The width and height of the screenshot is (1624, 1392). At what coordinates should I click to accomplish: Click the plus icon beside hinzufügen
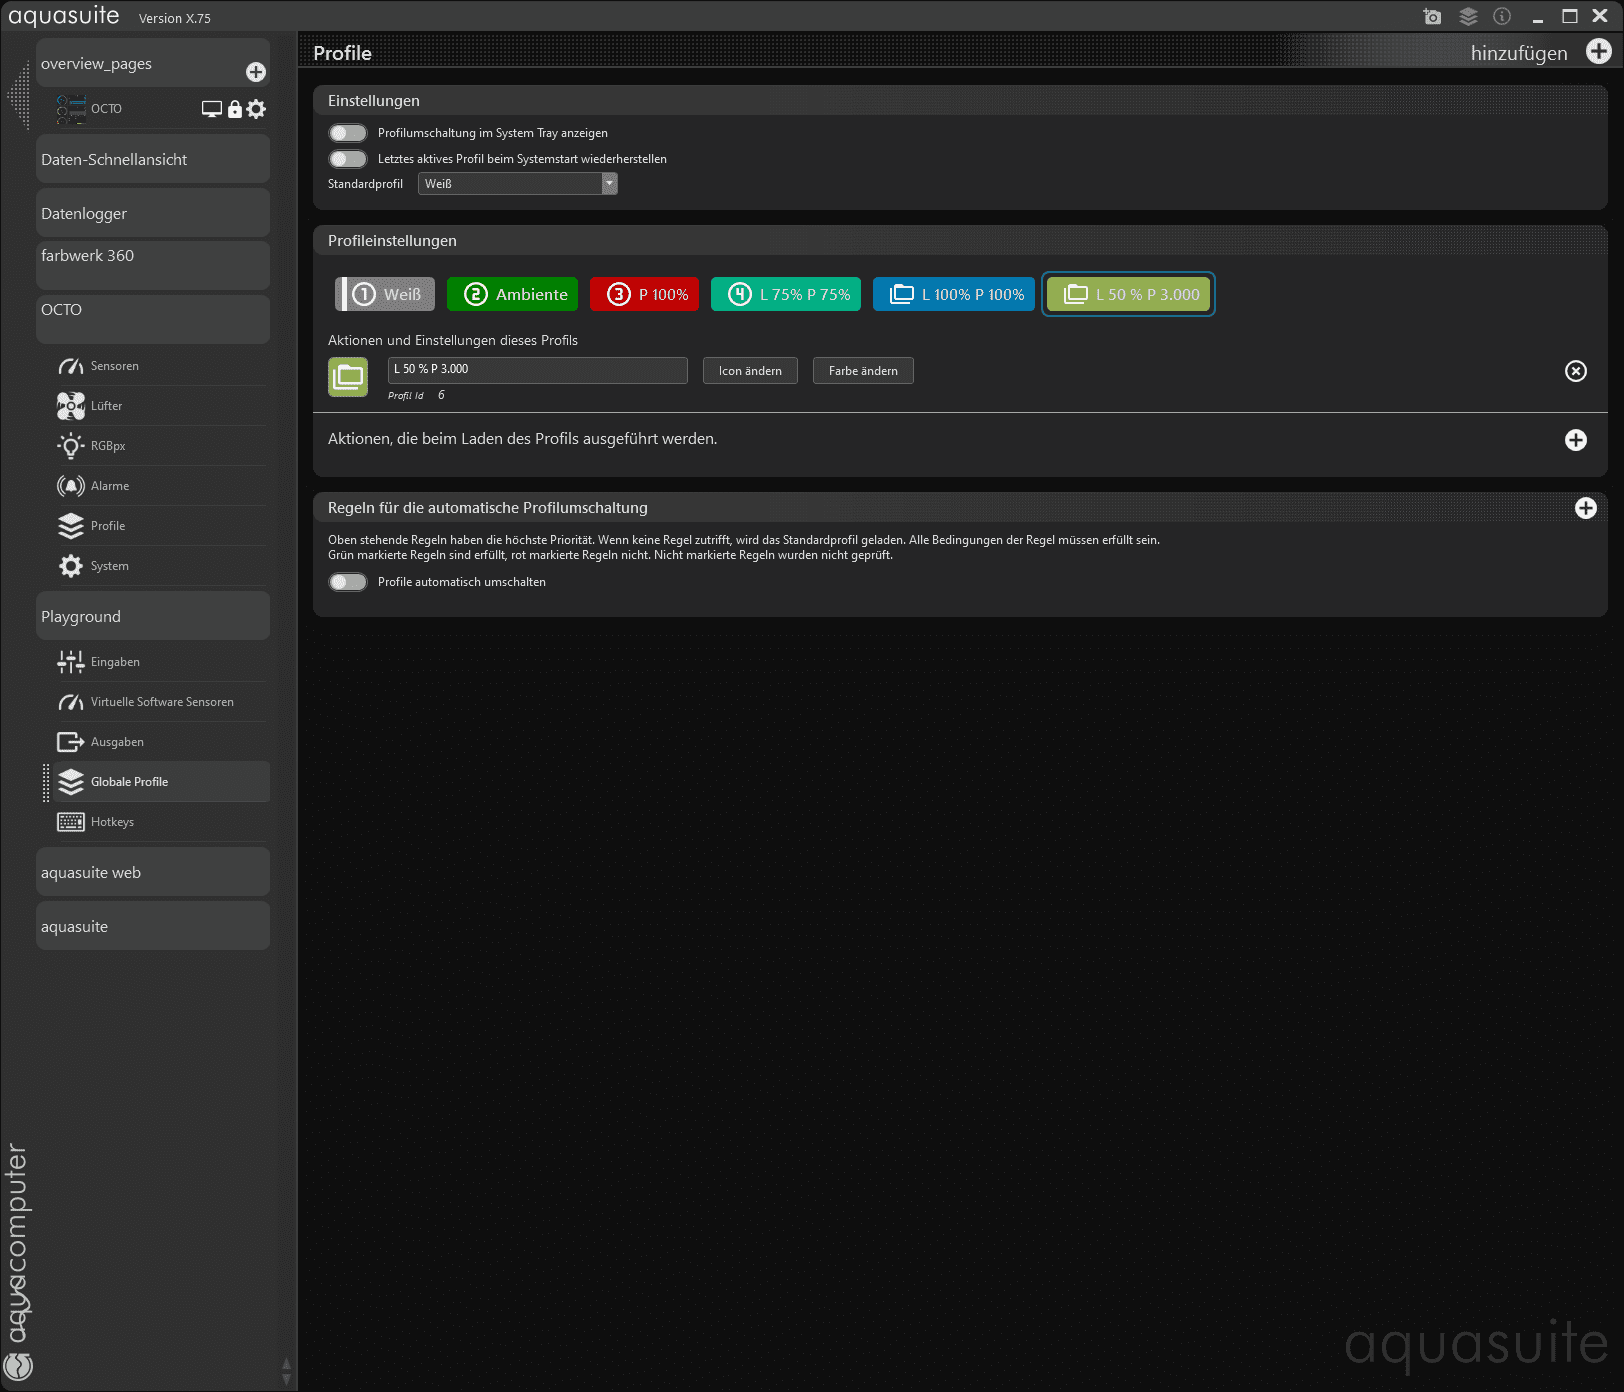[1599, 52]
